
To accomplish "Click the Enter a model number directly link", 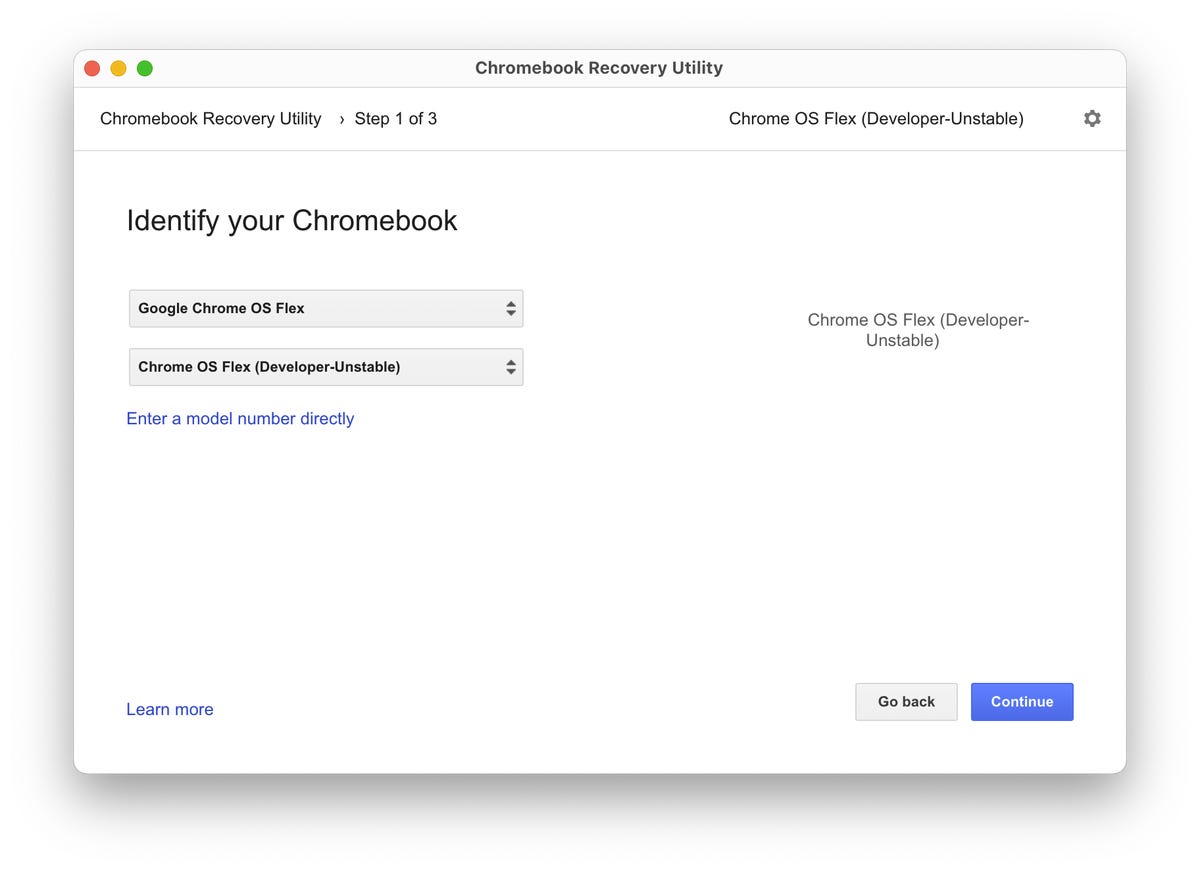I will coord(240,418).
